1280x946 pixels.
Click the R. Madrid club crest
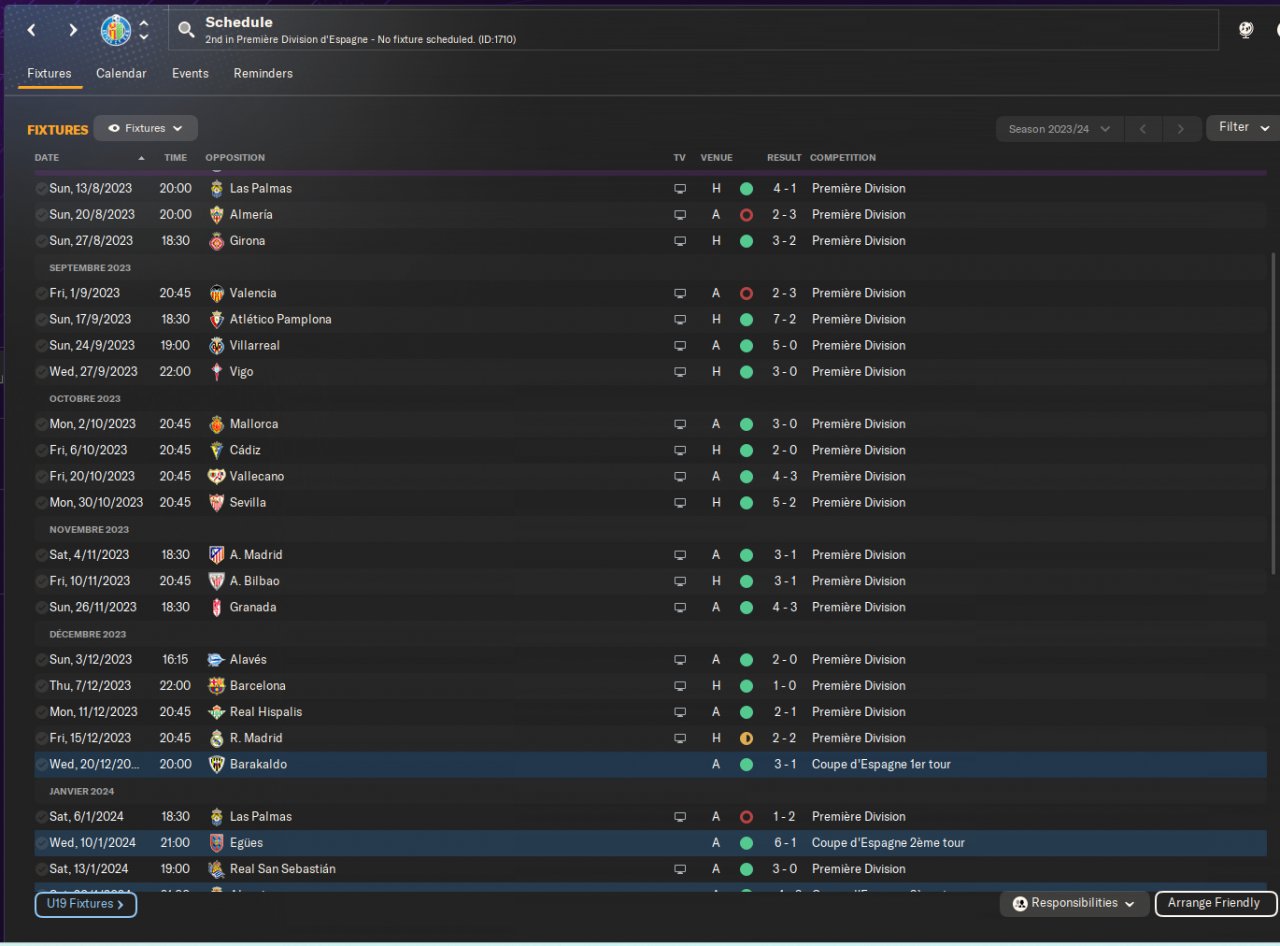(216, 738)
